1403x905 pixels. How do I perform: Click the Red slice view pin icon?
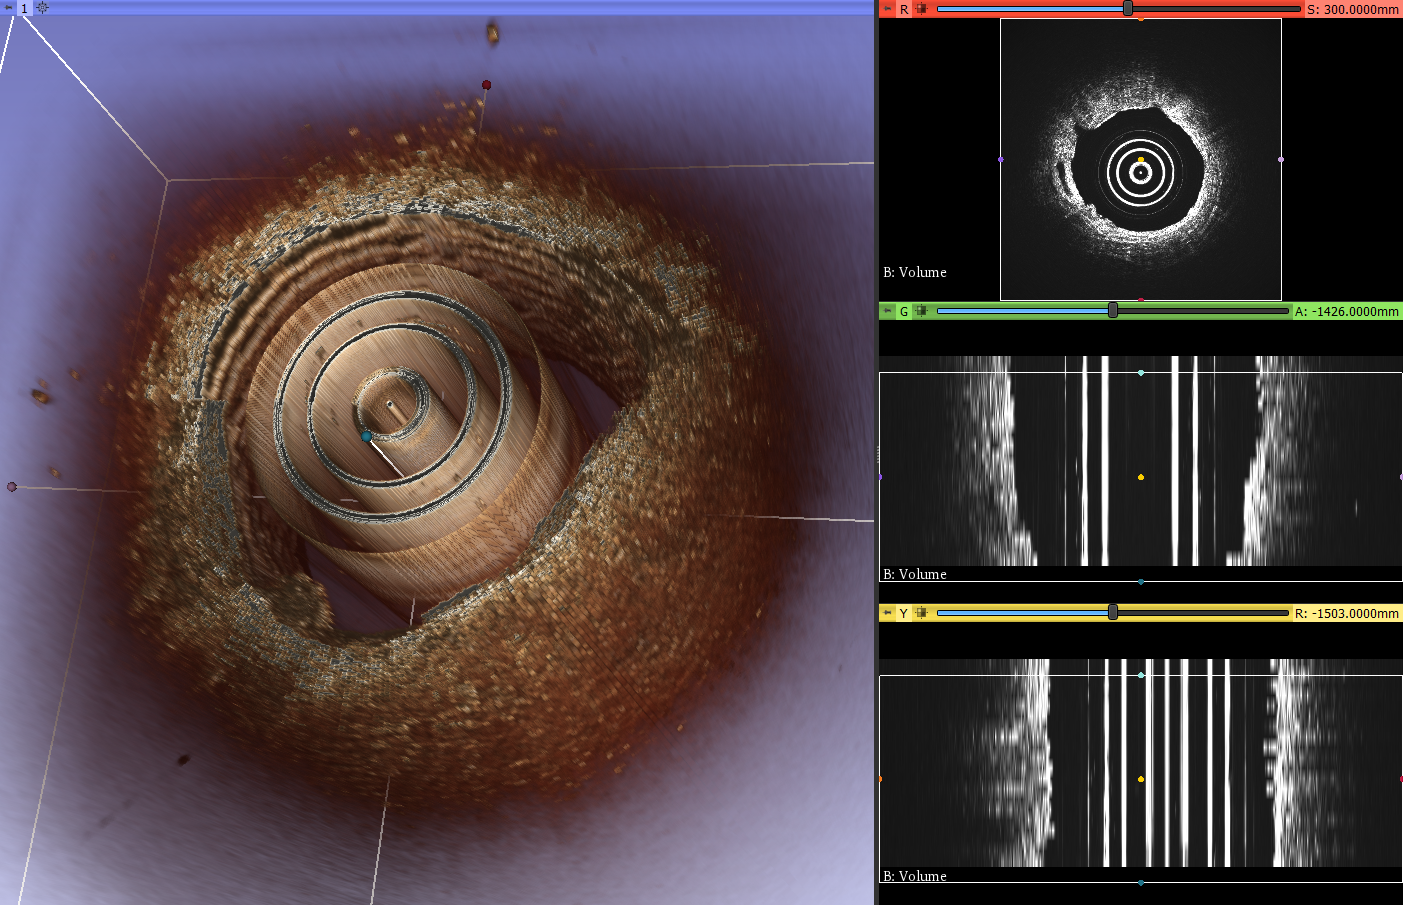[887, 9]
